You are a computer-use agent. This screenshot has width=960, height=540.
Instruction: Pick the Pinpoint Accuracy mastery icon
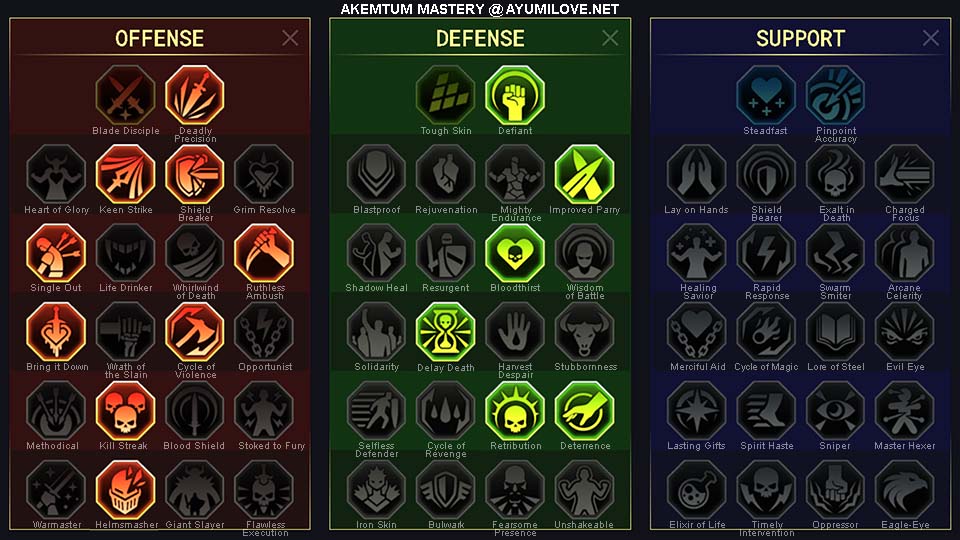(835, 95)
